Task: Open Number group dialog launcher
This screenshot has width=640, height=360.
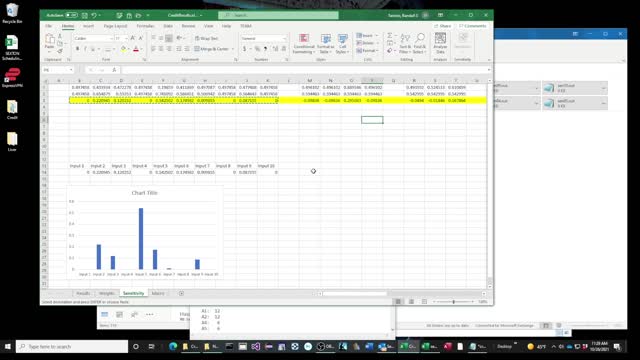Action: pos(287,60)
